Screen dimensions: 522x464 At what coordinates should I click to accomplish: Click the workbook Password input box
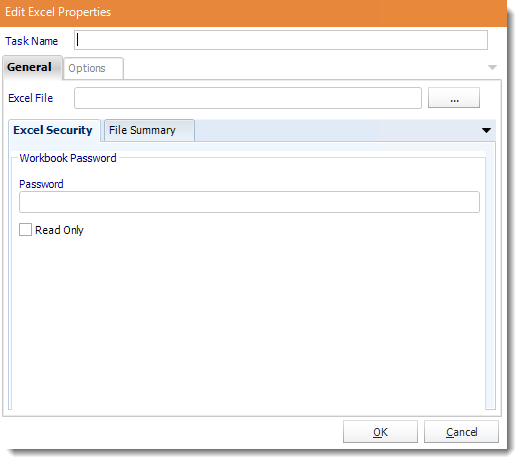(249, 202)
